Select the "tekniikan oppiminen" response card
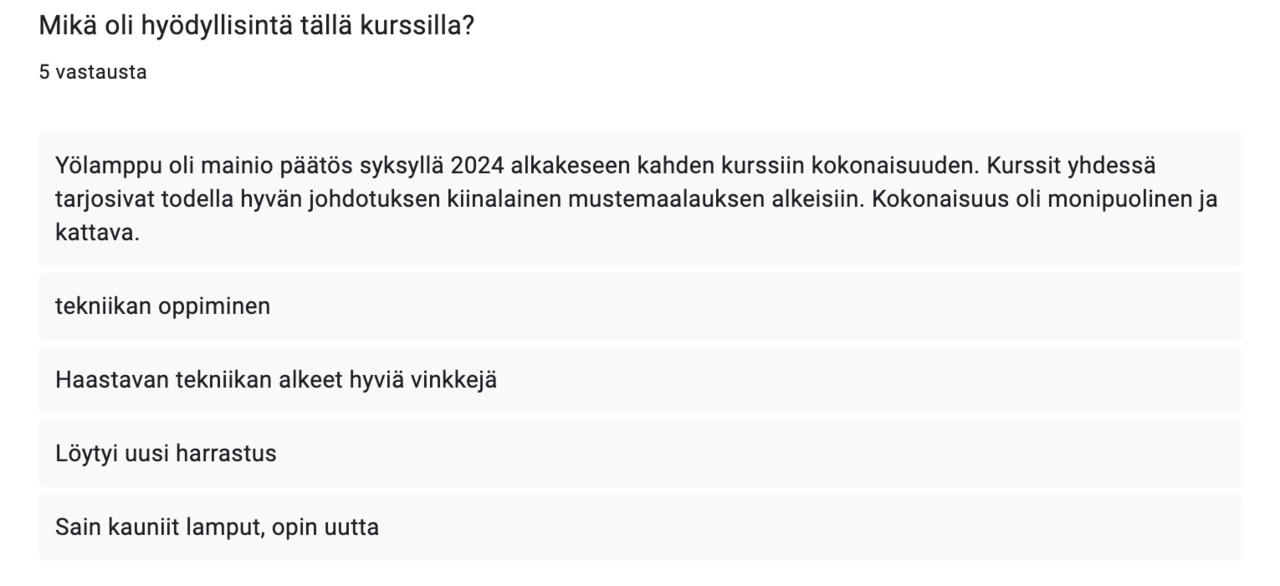The image size is (1280, 586). [640, 306]
